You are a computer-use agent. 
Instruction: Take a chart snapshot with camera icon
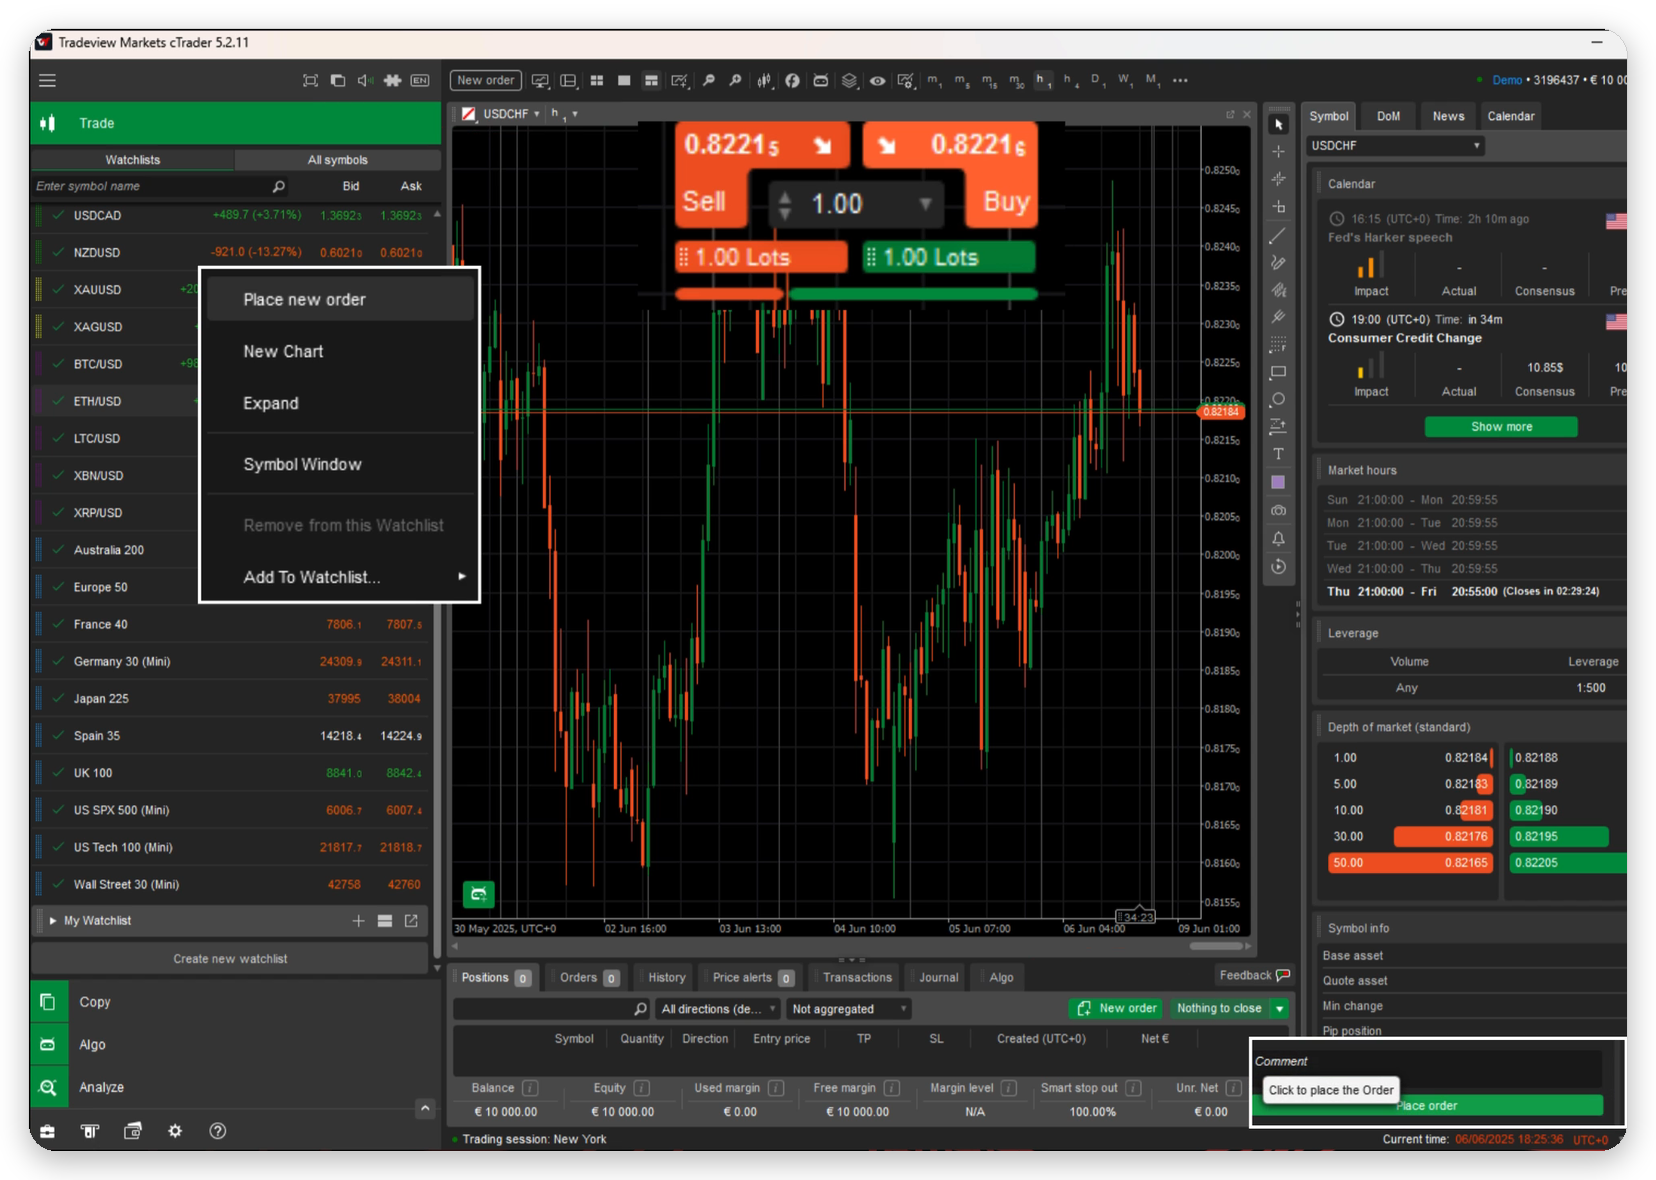pos(1278,510)
